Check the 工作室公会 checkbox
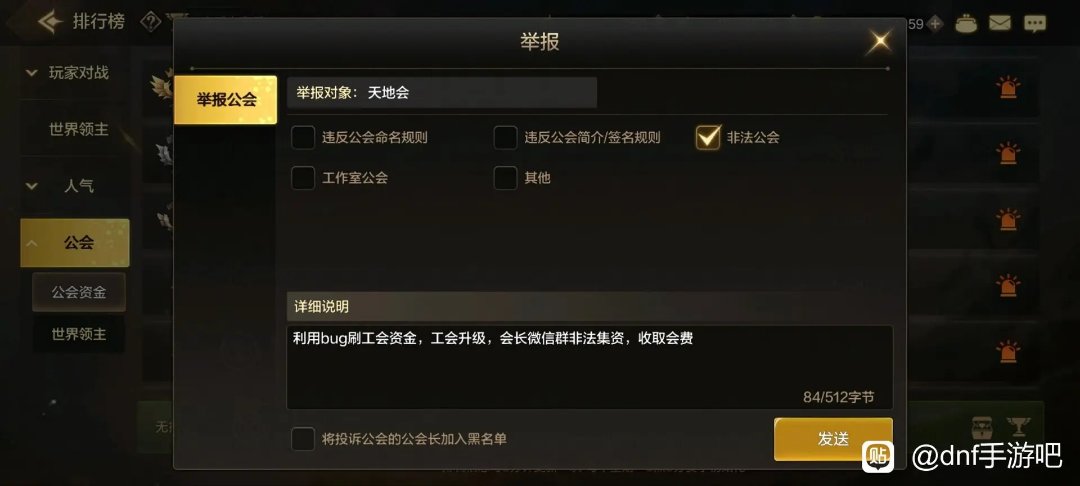Screen dimensions: 1080x486 pos(303,178)
